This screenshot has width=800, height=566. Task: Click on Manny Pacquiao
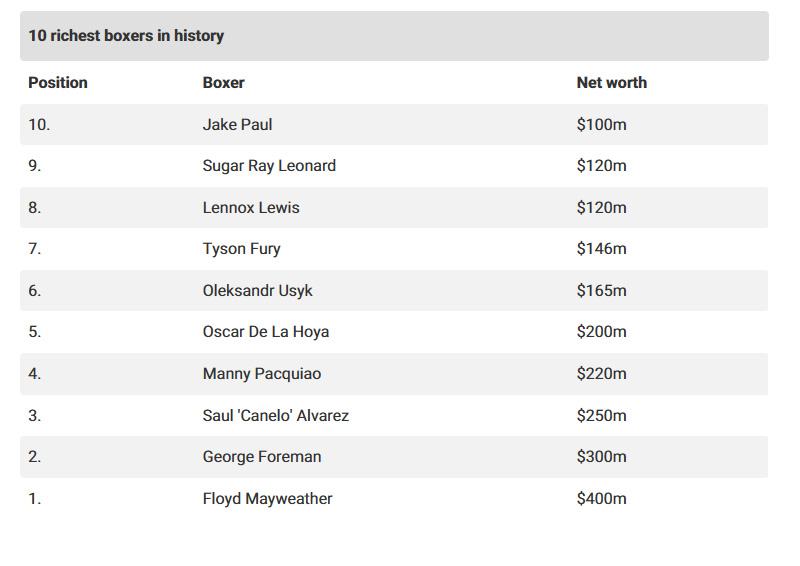[x=262, y=374]
